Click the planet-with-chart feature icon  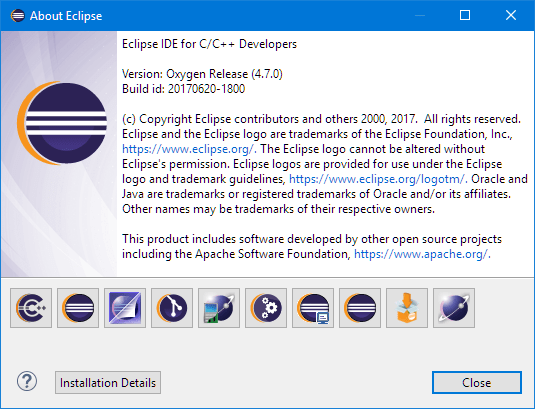219,308
